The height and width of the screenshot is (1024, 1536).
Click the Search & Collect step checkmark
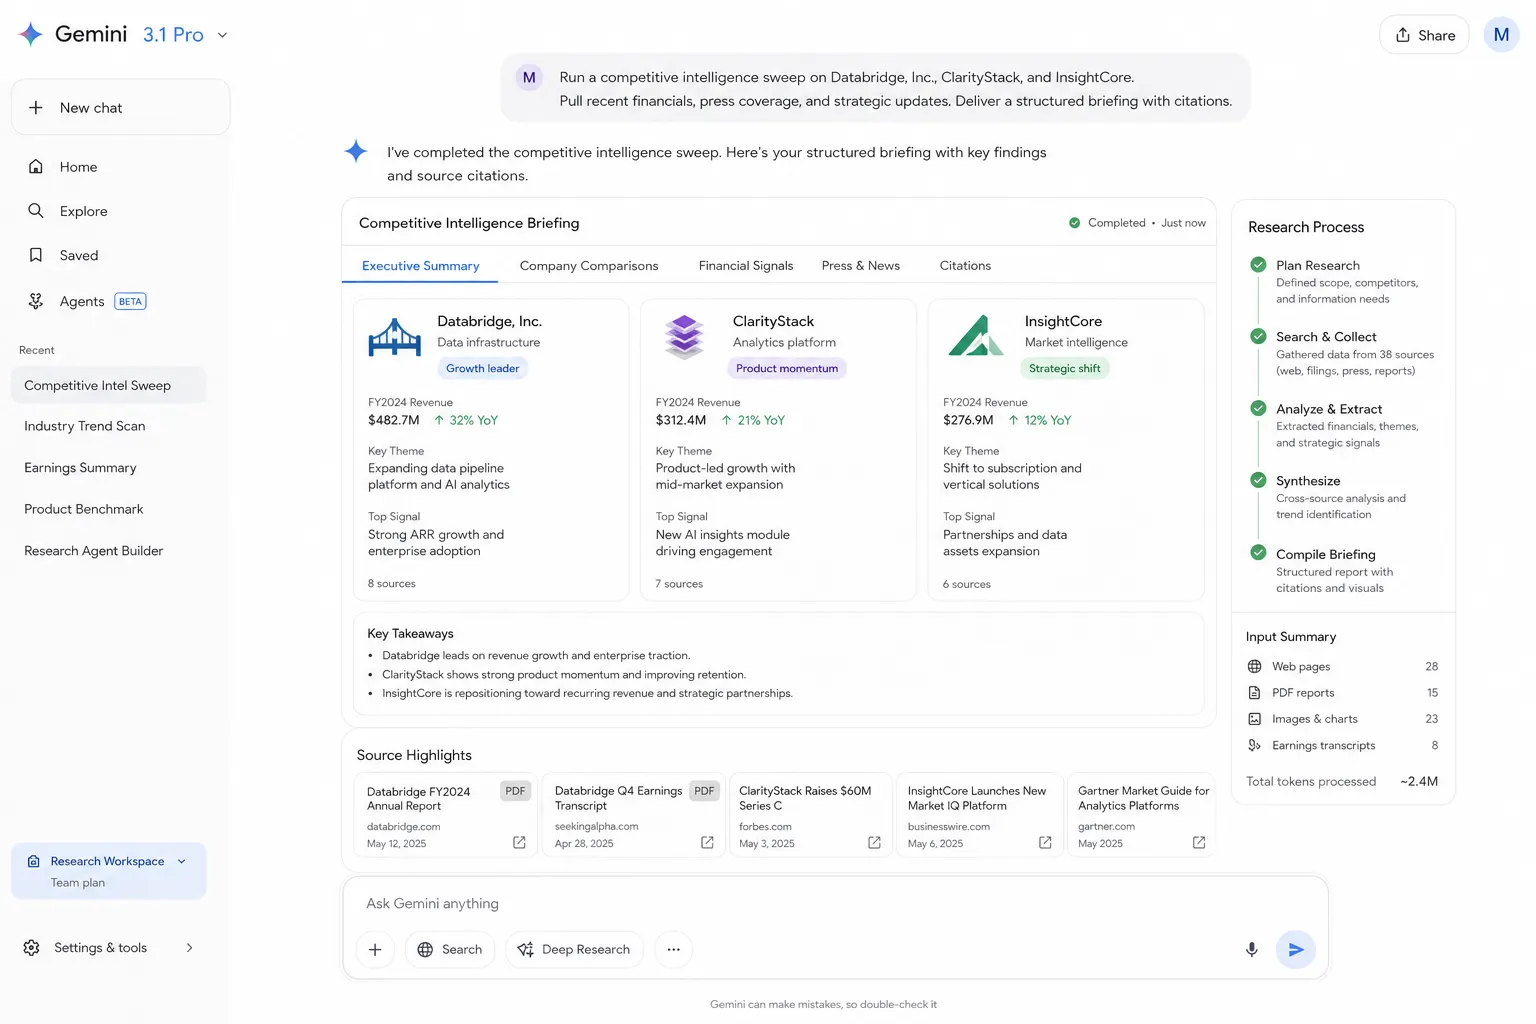pyautogui.click(x=1258, y=336)
